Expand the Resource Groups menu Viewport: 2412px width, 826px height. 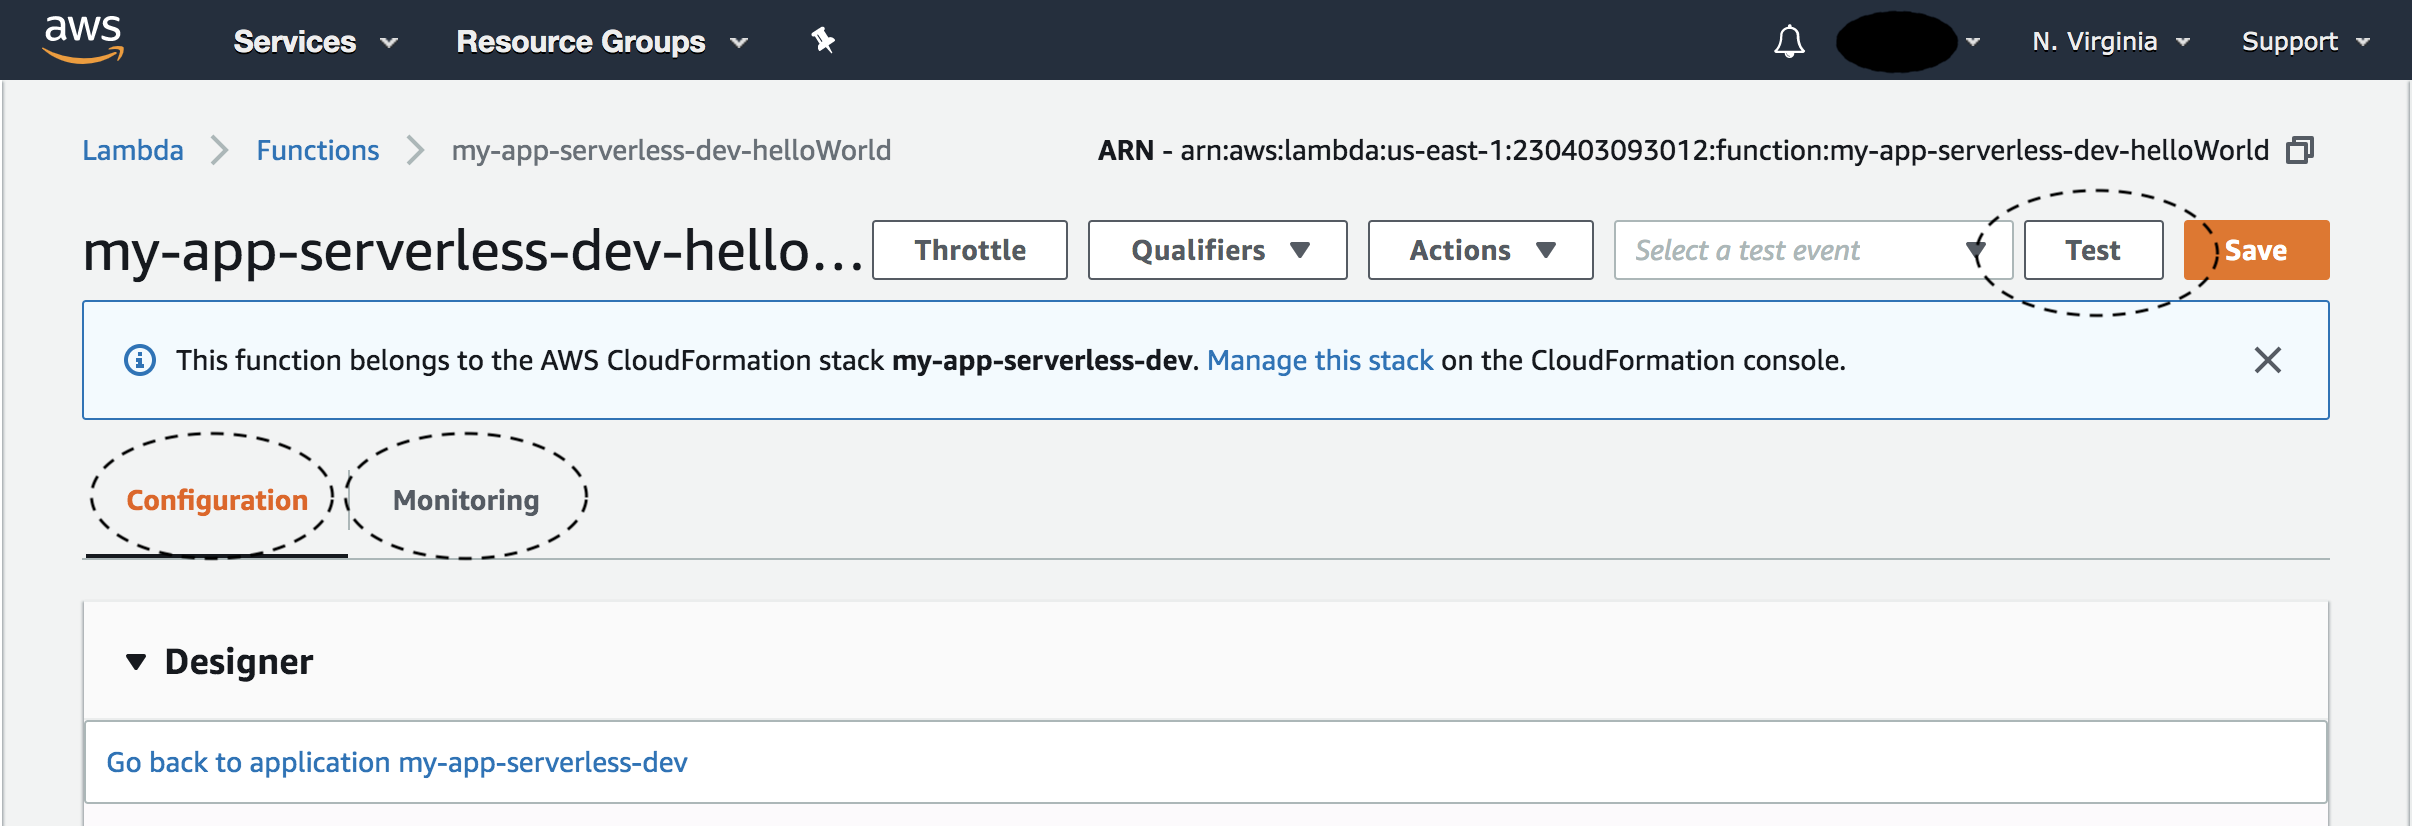(601, 42)
